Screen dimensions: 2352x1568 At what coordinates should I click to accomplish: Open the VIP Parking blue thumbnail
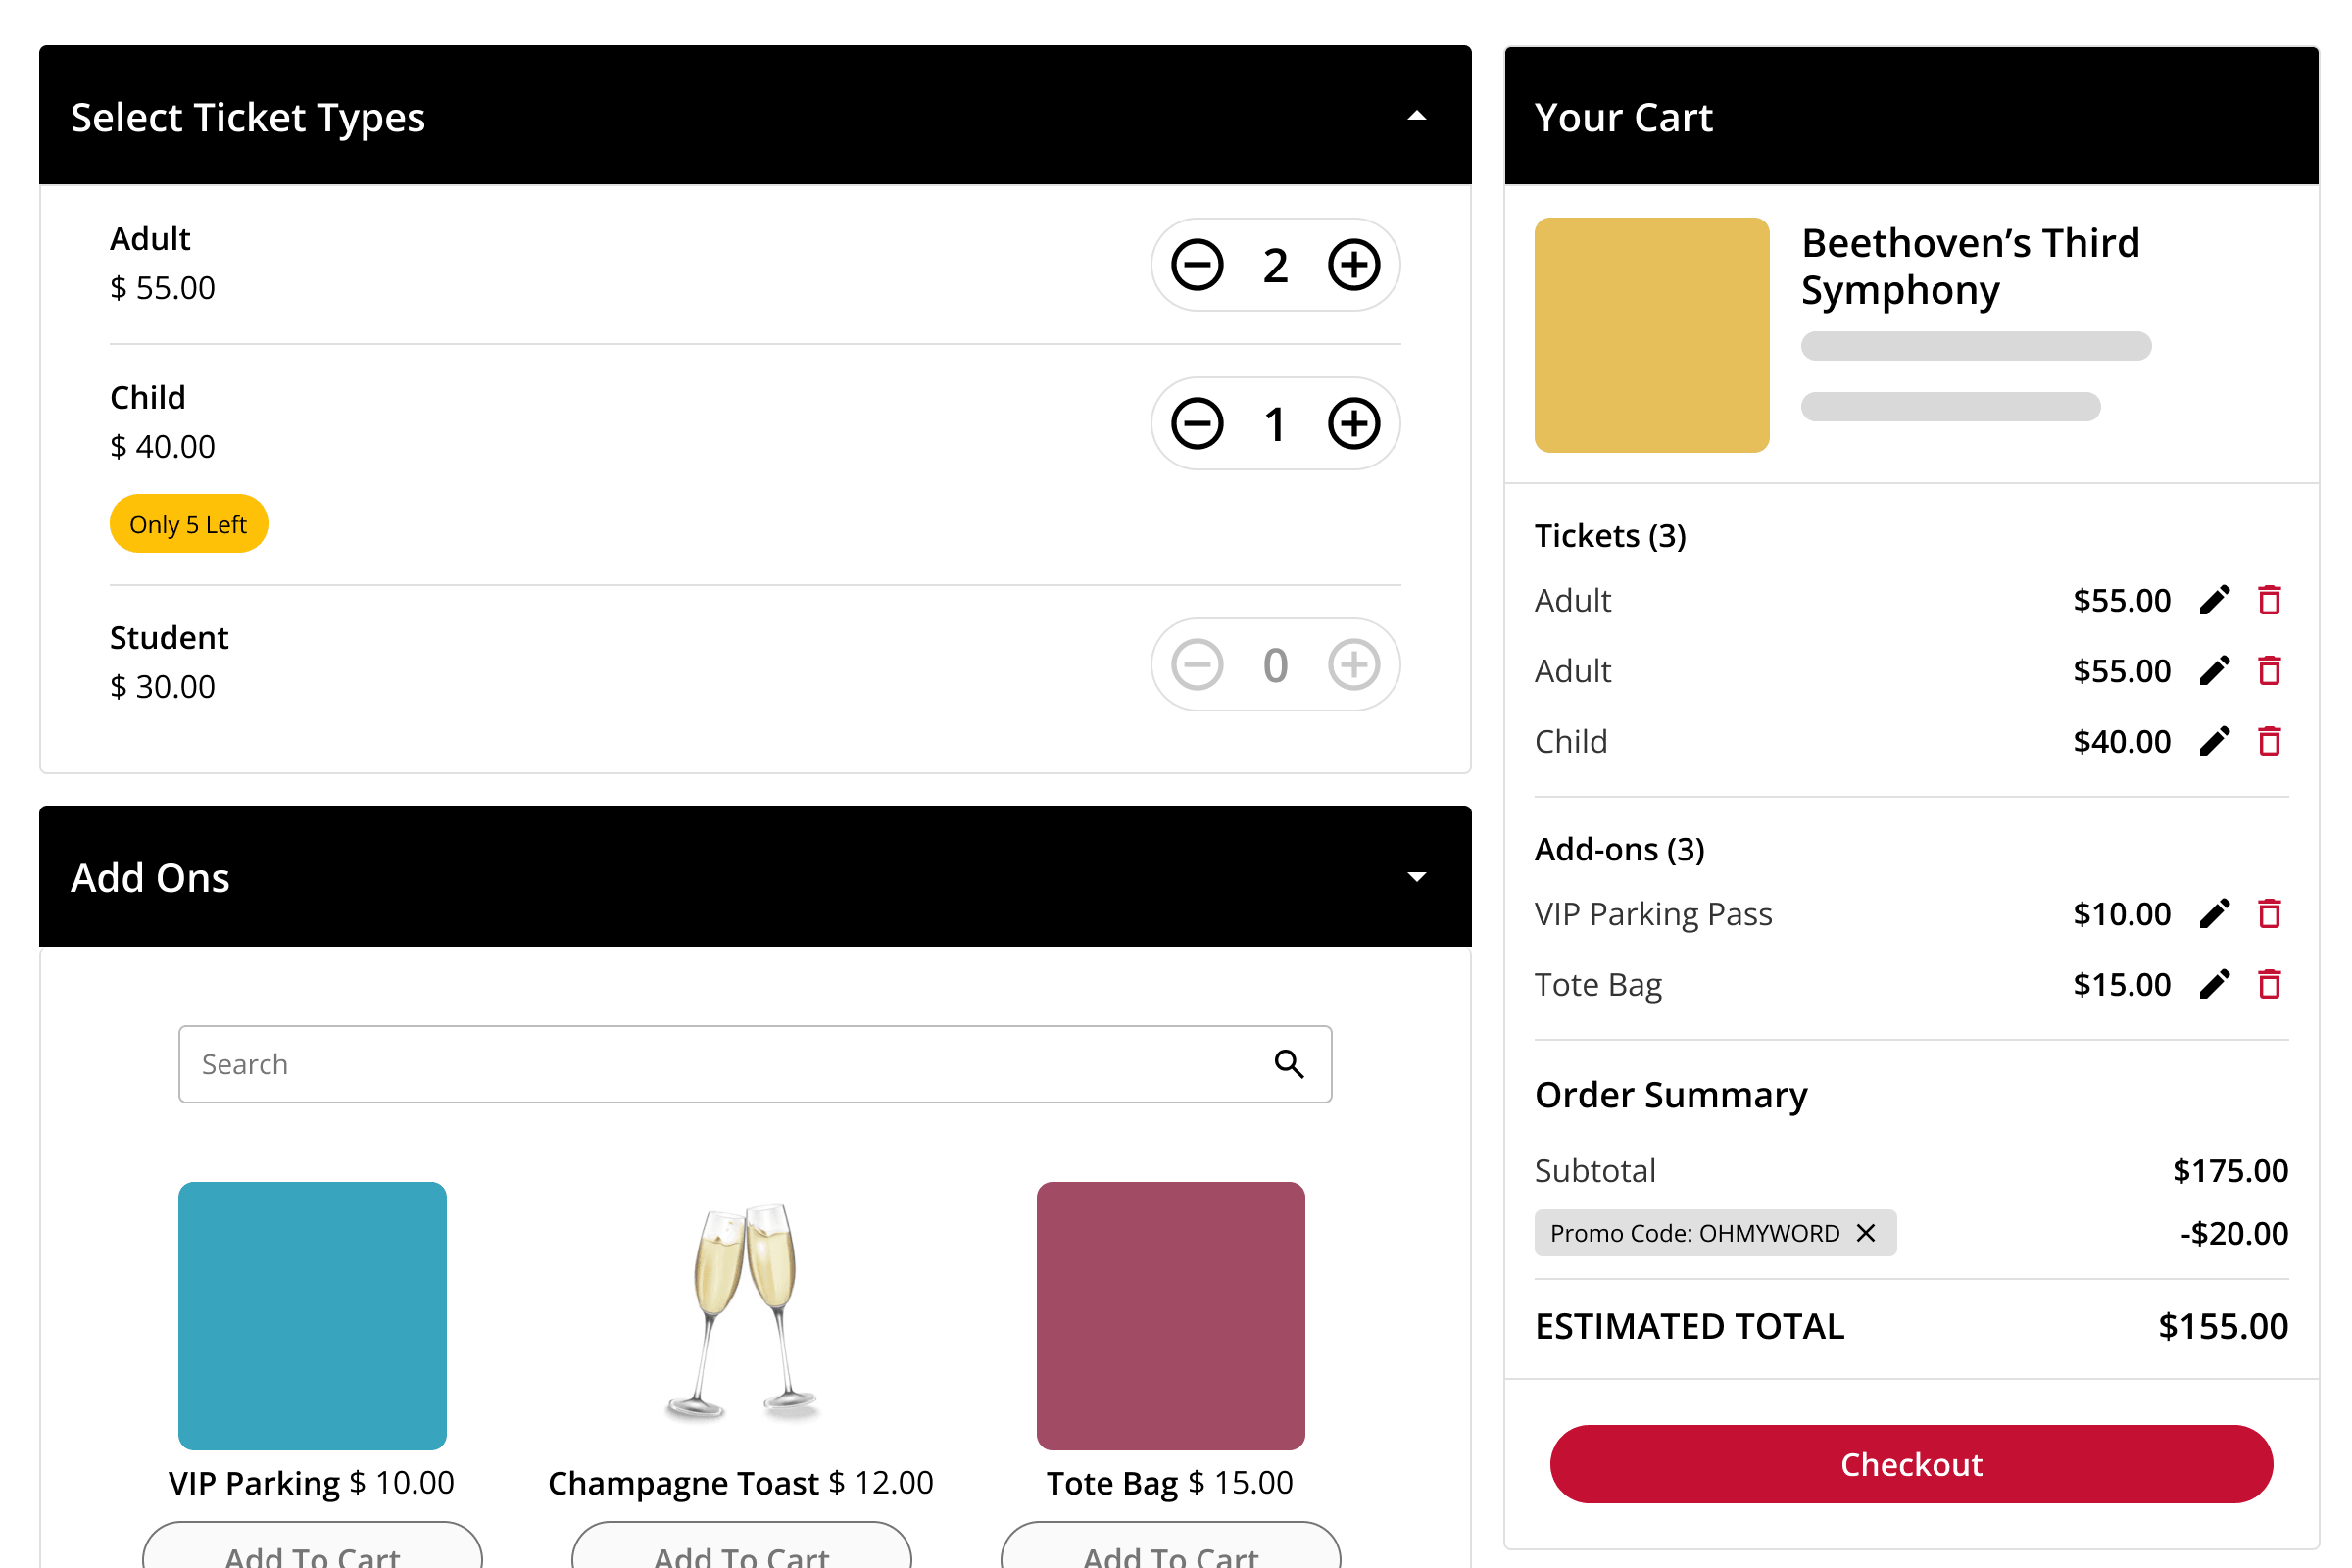[x=312, y=1316]
